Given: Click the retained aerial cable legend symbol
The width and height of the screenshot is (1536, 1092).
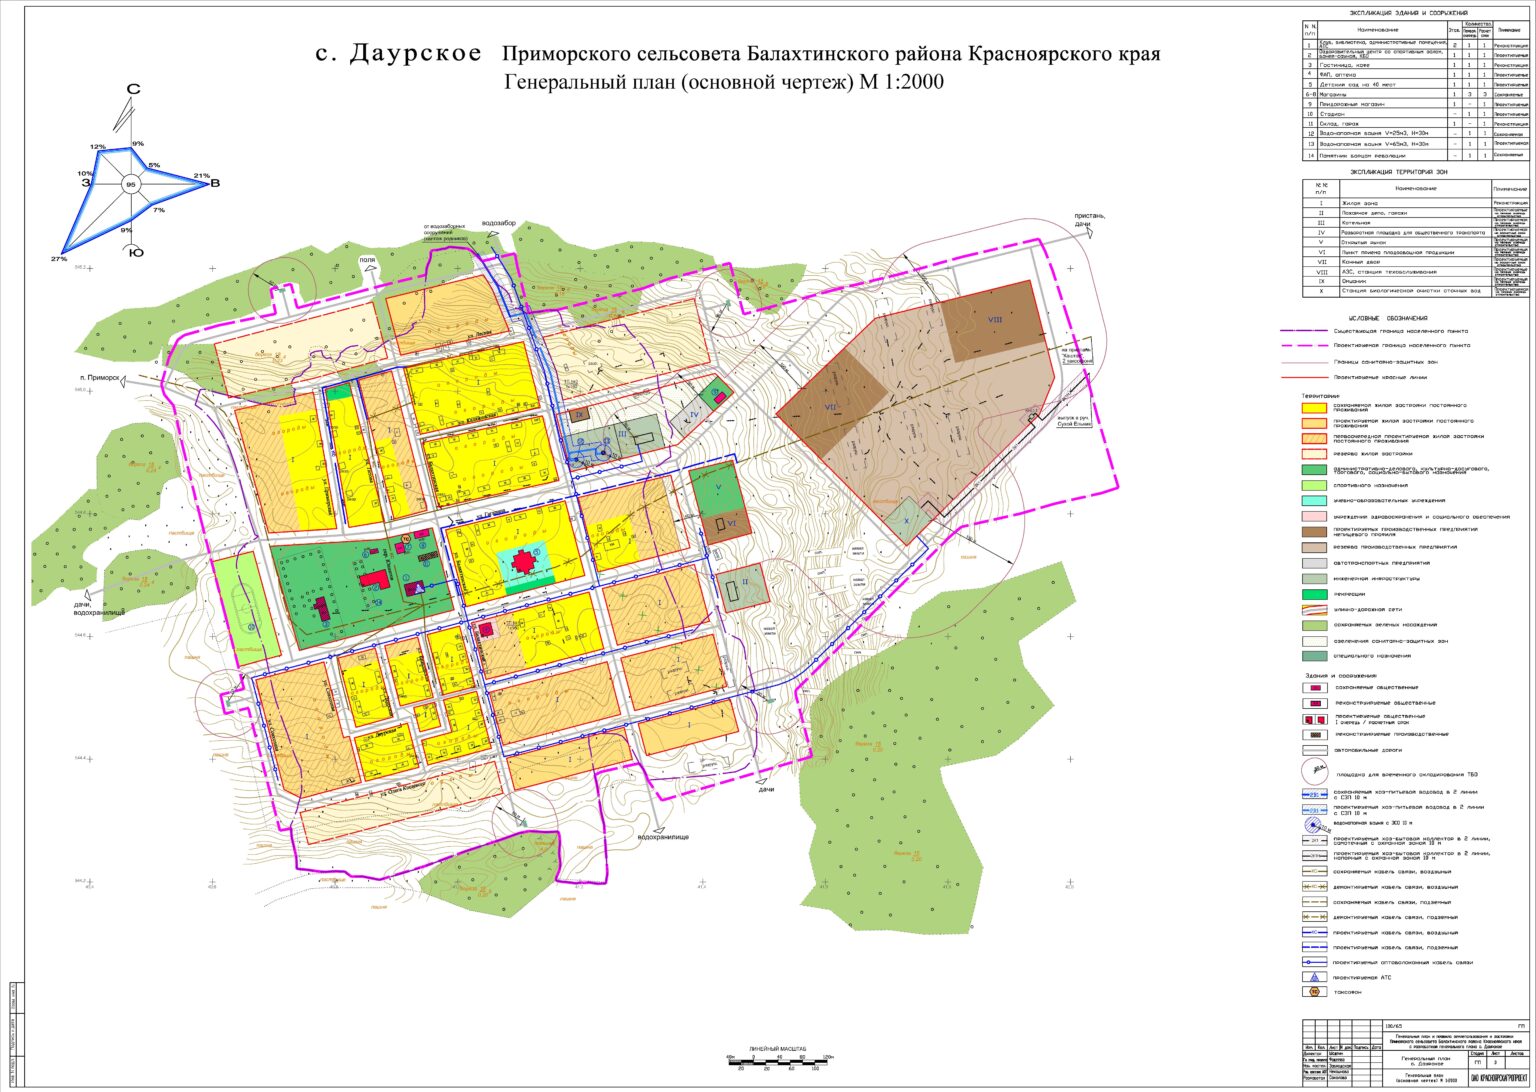Looking at the screenshot, I should click(x=1315, y=871).
